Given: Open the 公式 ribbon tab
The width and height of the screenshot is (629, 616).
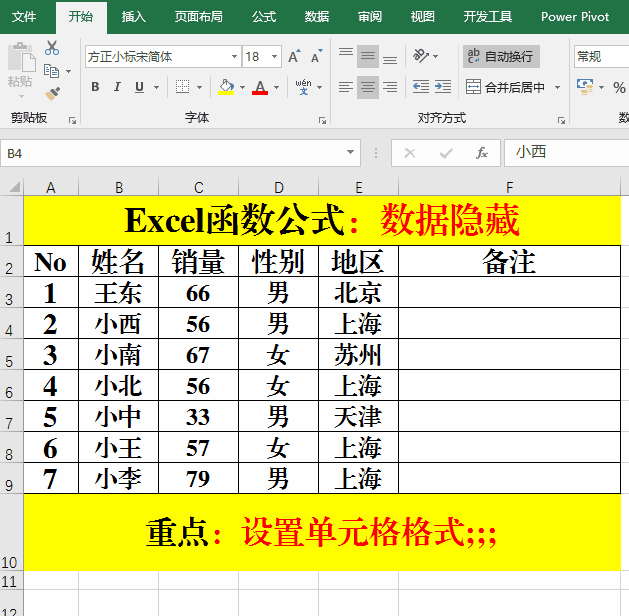Looking at the screenshot, I should (264, 17).
